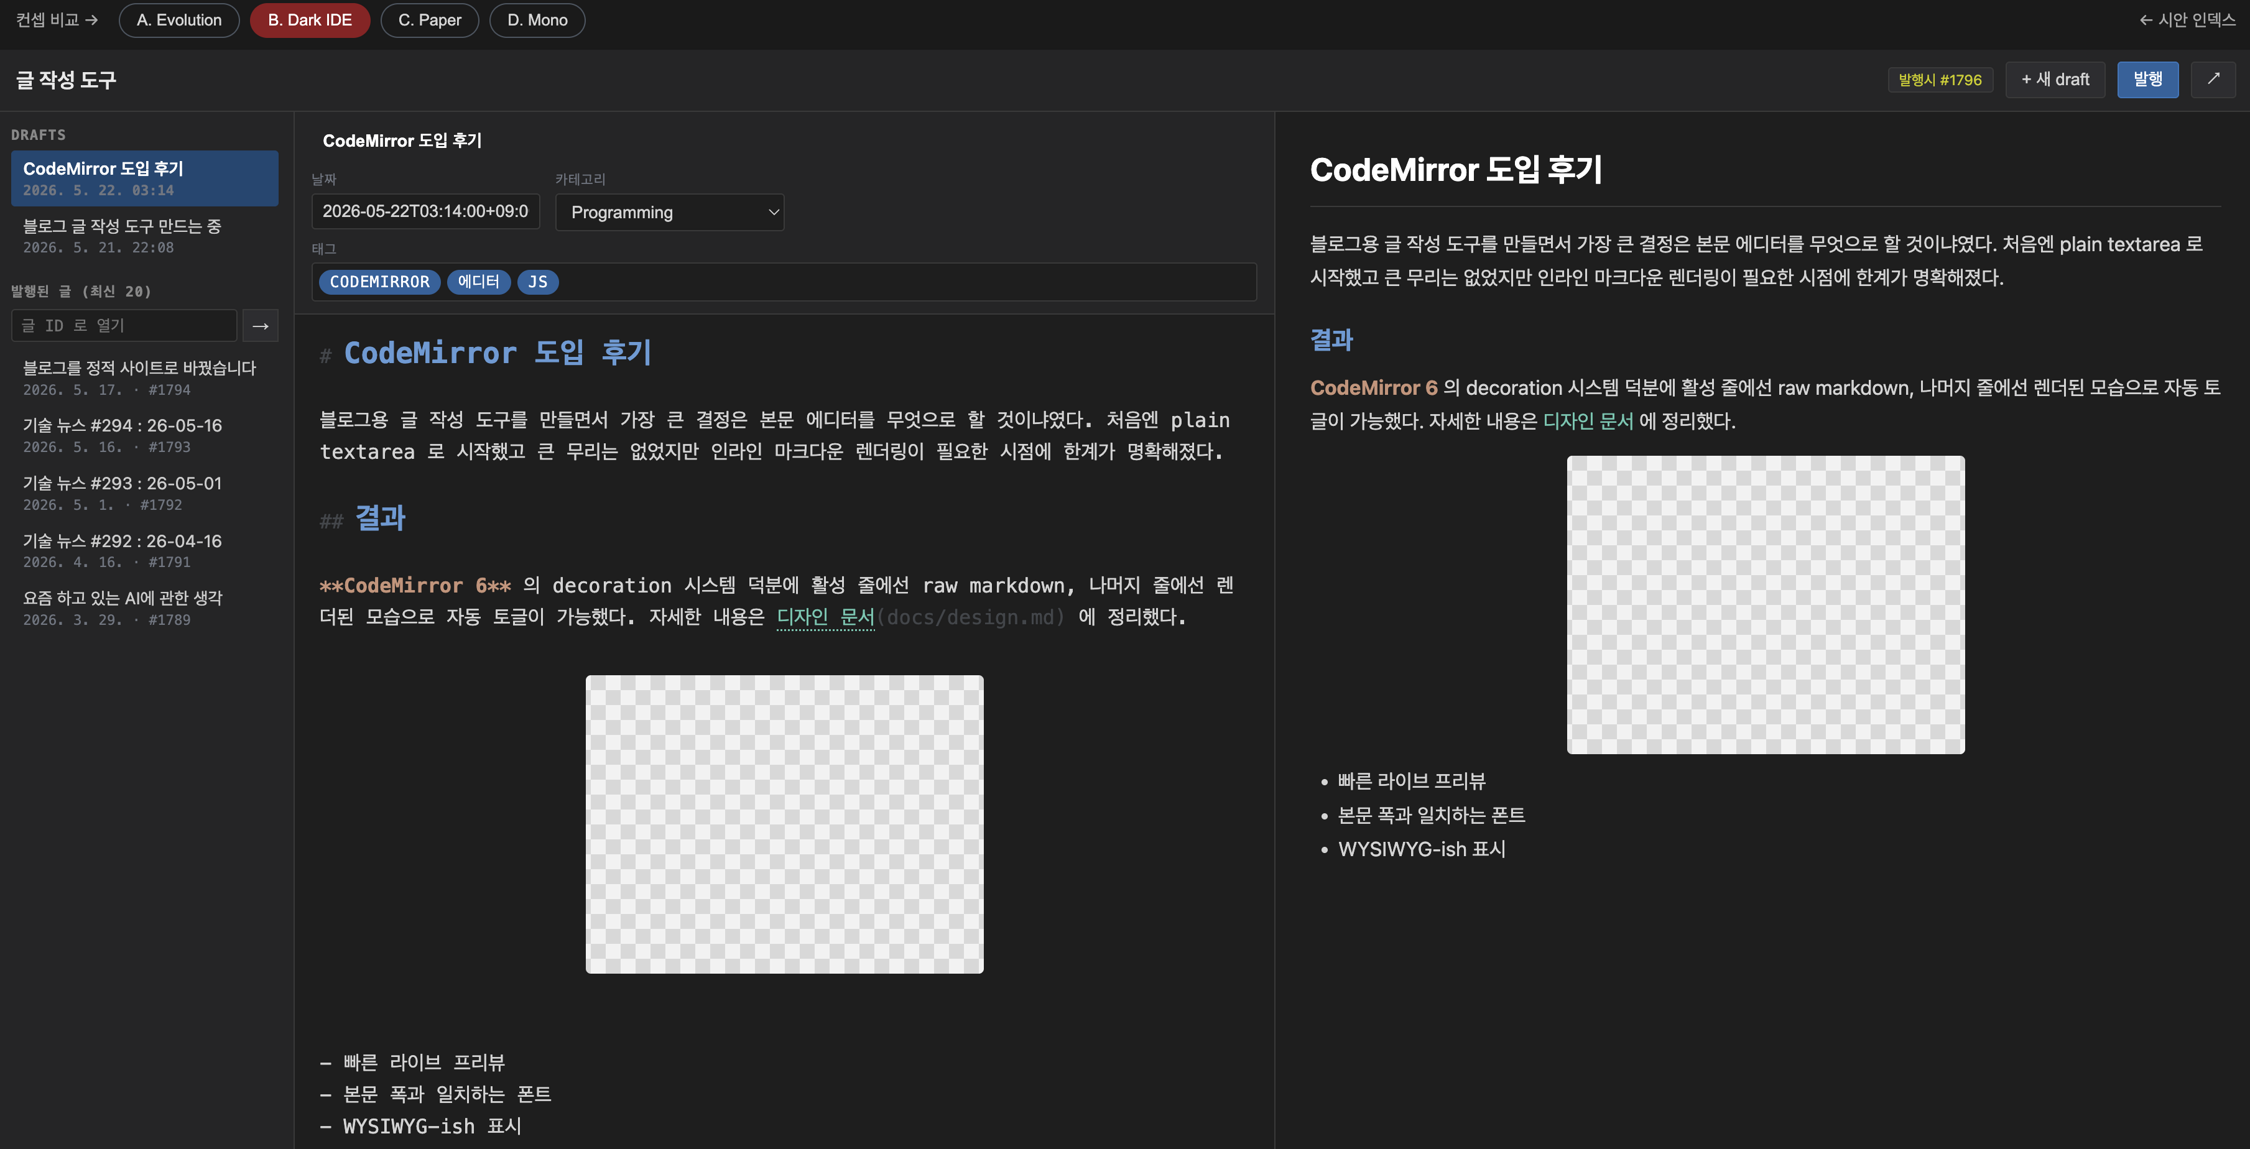
Task: Click the 발행된 글 (최신 20) section header
Action: click(81, 291)
